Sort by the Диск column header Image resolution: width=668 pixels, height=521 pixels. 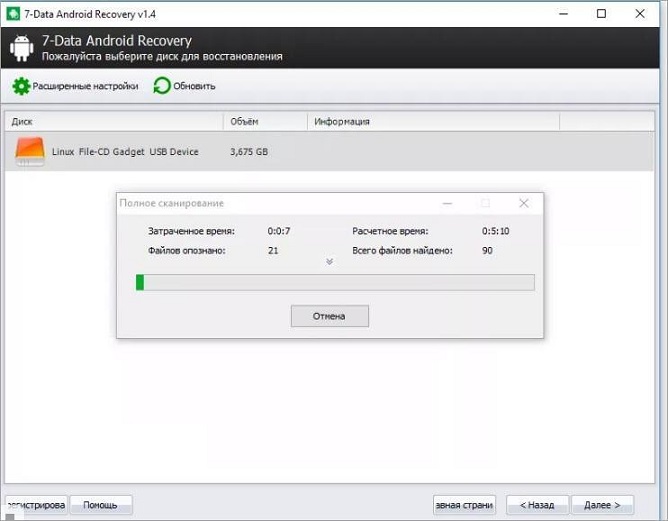[114, 121]
